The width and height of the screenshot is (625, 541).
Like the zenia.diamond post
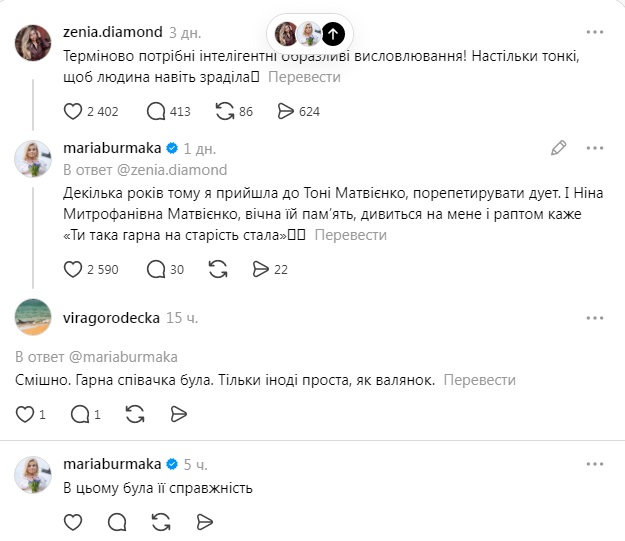coord(72,111)
